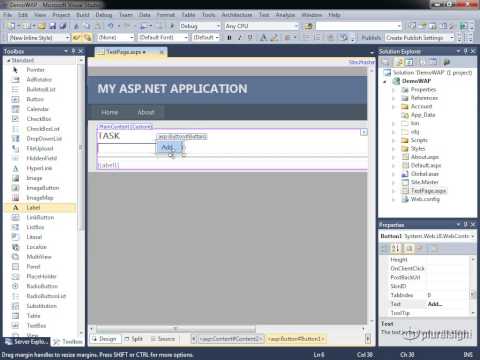Toggle Alphabetical sorting in Properties panel
This screenshot has width=480, height=360.
click(396, 248)
